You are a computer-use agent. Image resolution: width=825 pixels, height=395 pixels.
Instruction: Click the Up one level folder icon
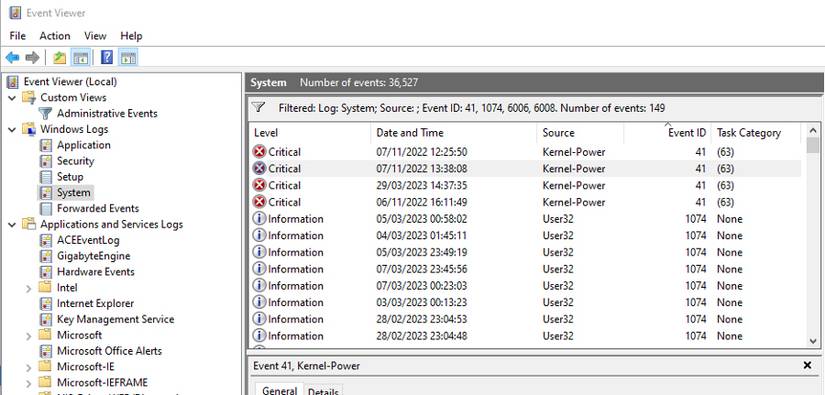click(x=59, y=57)
